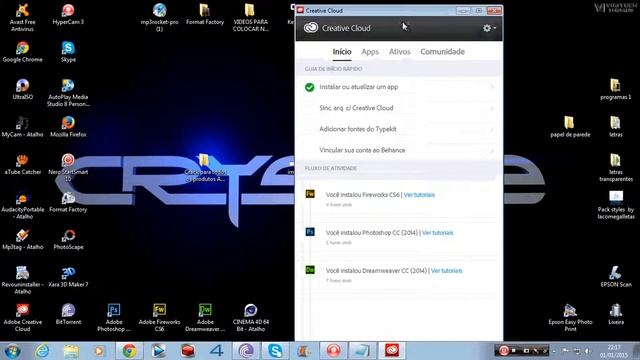Open the Comunidade tab
Screen dimensions: 640x360
pyautogui.click(x=442, y=52)
